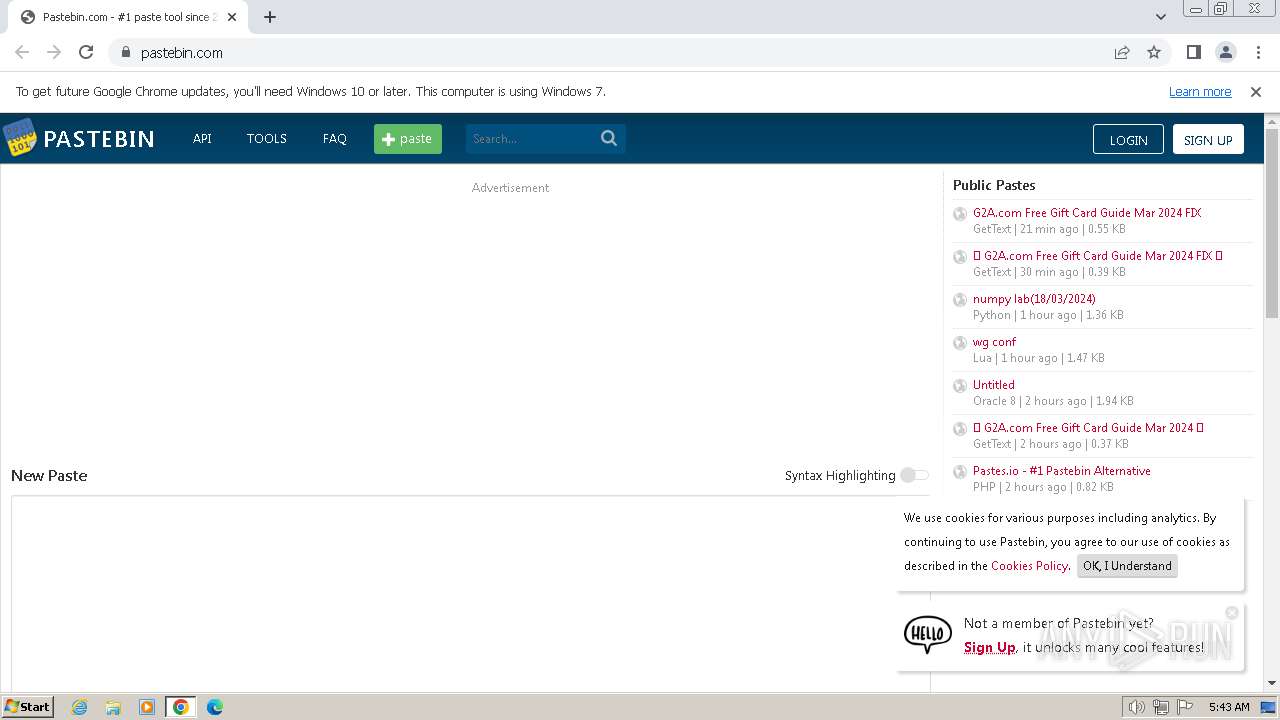The image size is (1280, 720).
Task: Click the volume icon in system tray
Action: point(1136,707)
